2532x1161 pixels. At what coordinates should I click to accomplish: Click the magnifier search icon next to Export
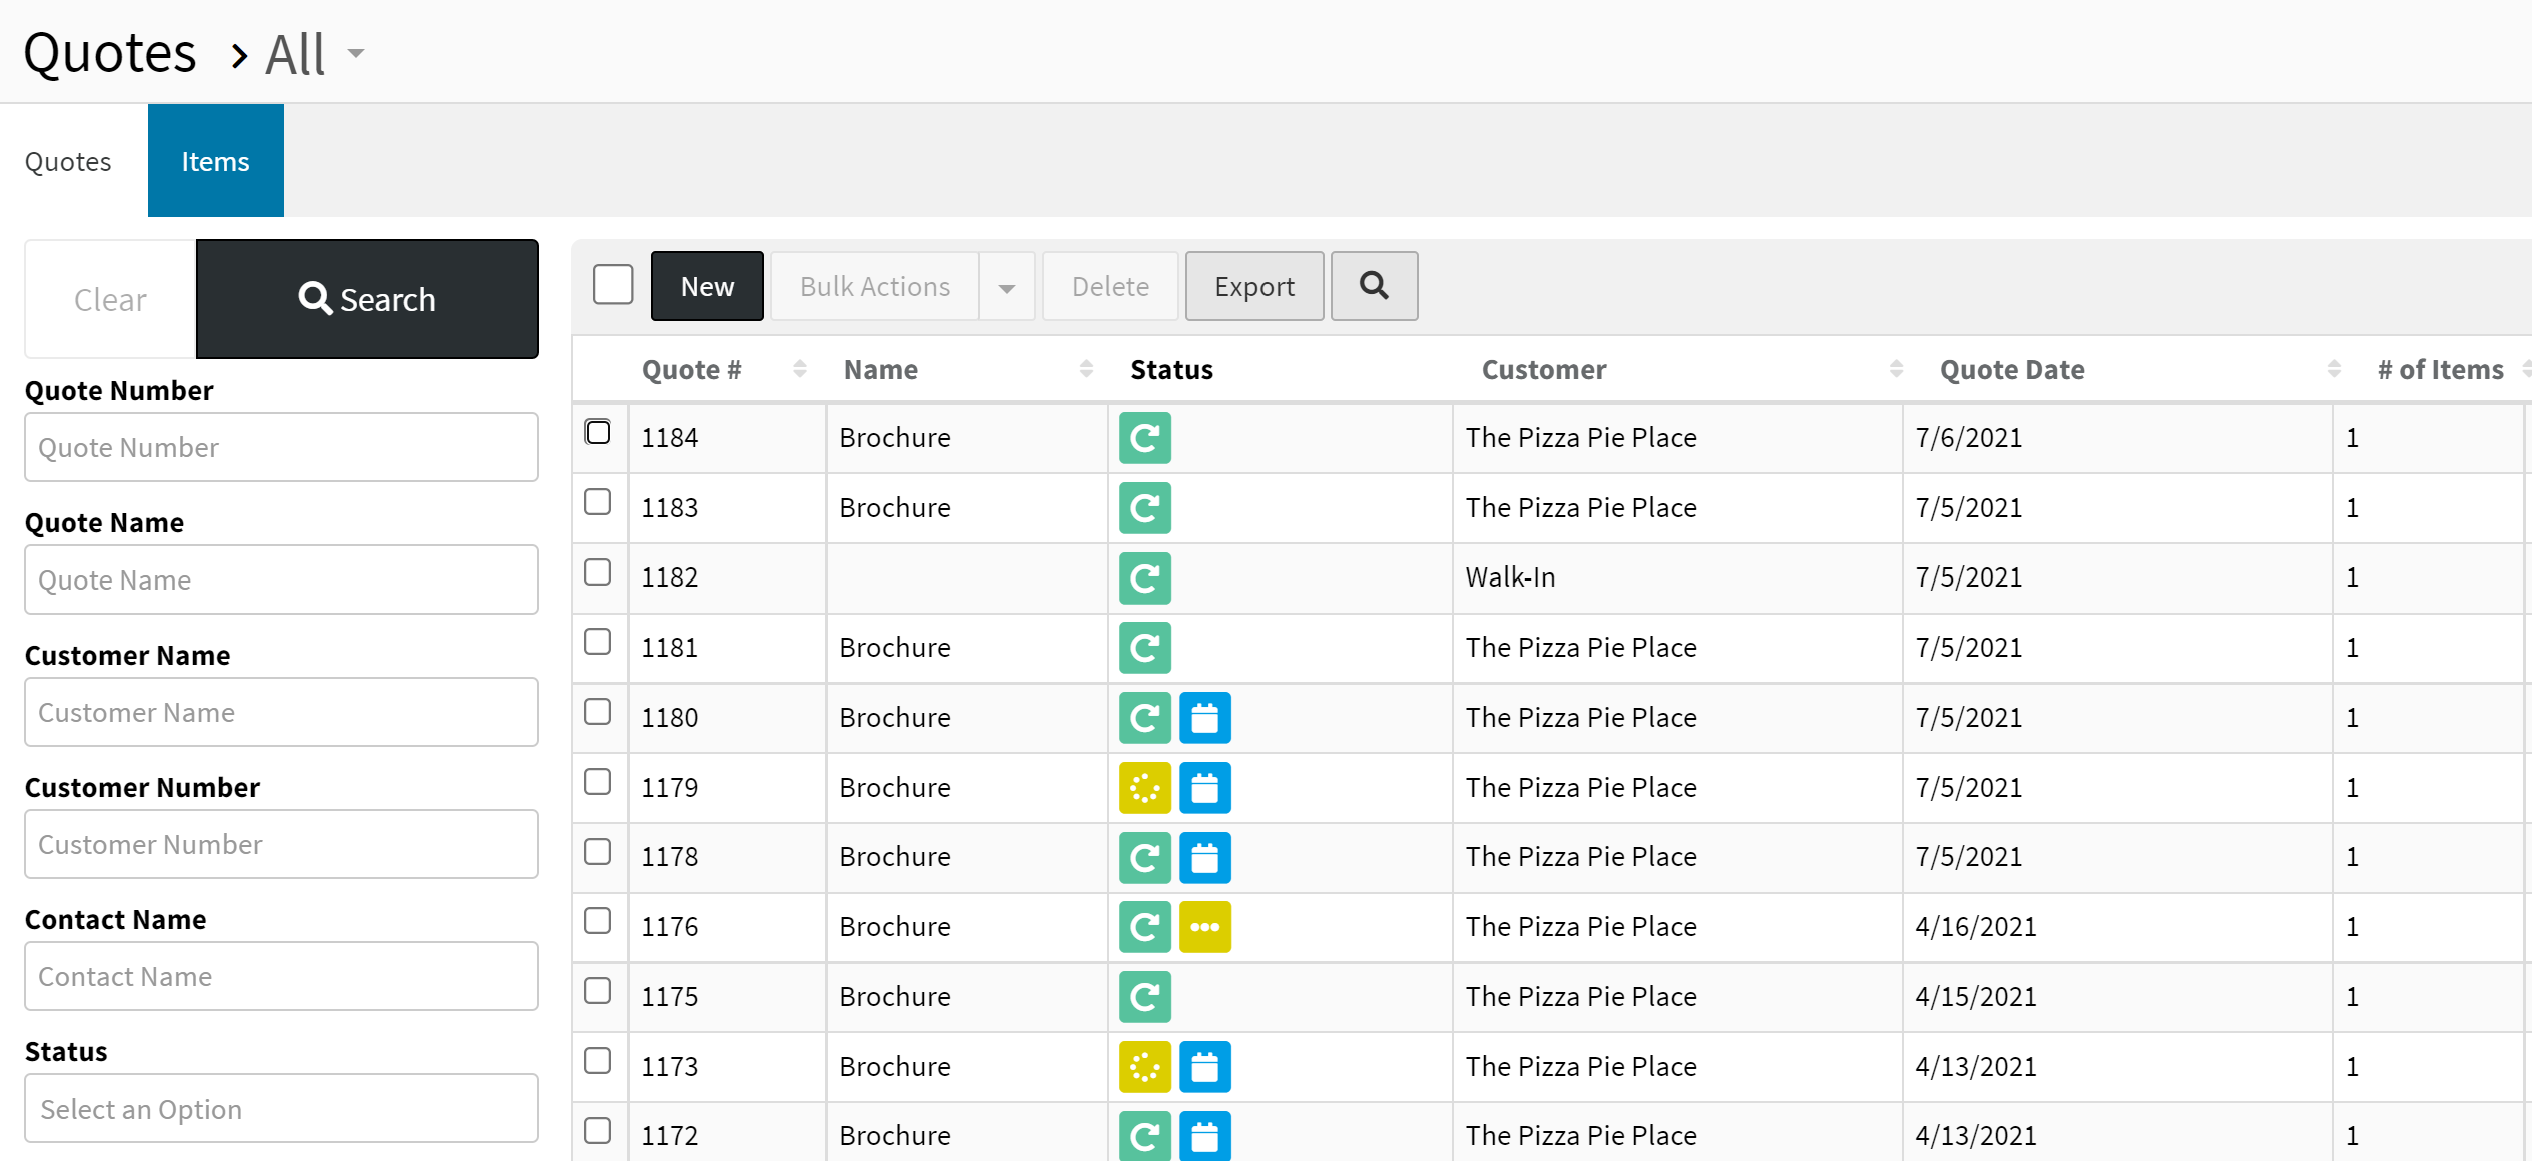(x=1374, y=286)
